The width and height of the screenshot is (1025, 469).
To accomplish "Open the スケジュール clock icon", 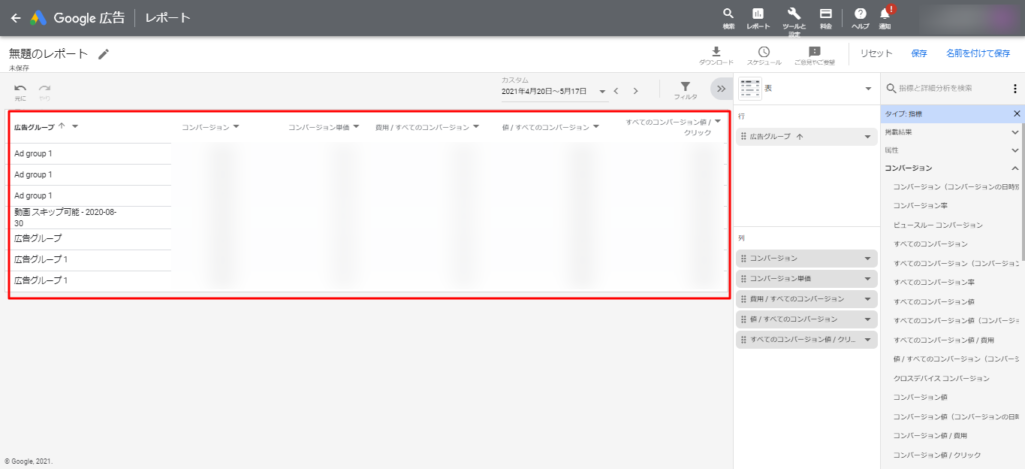I will (x=764, y=54).
